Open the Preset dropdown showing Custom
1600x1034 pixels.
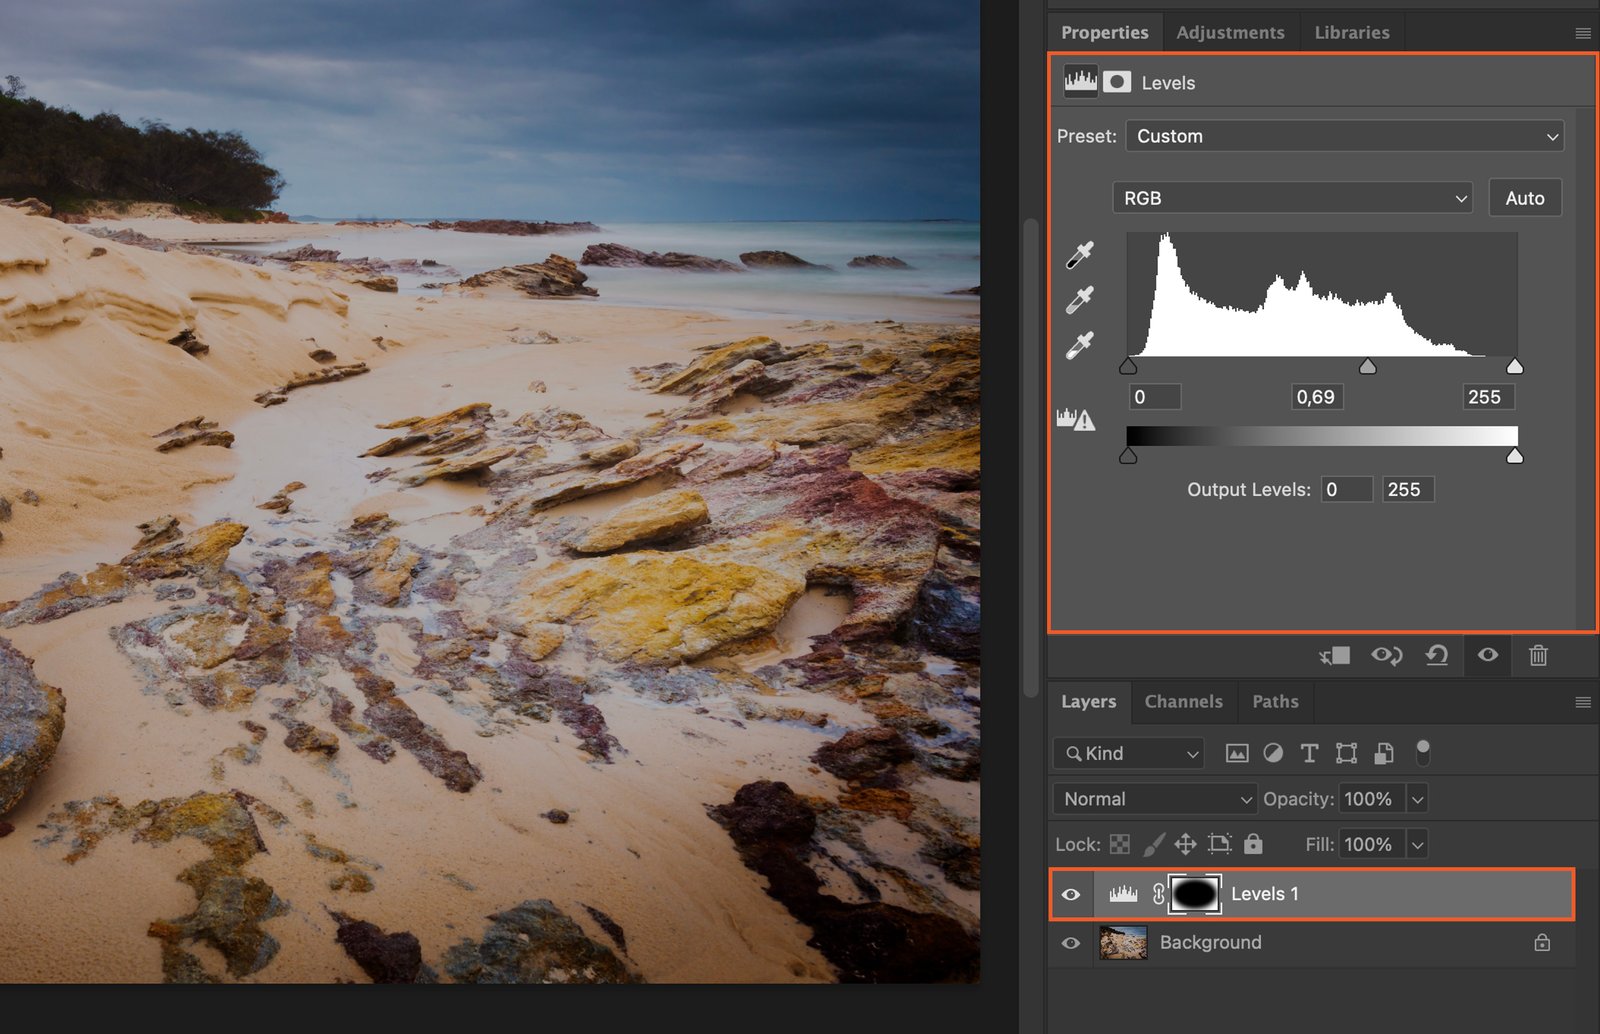pos(1344,136)
